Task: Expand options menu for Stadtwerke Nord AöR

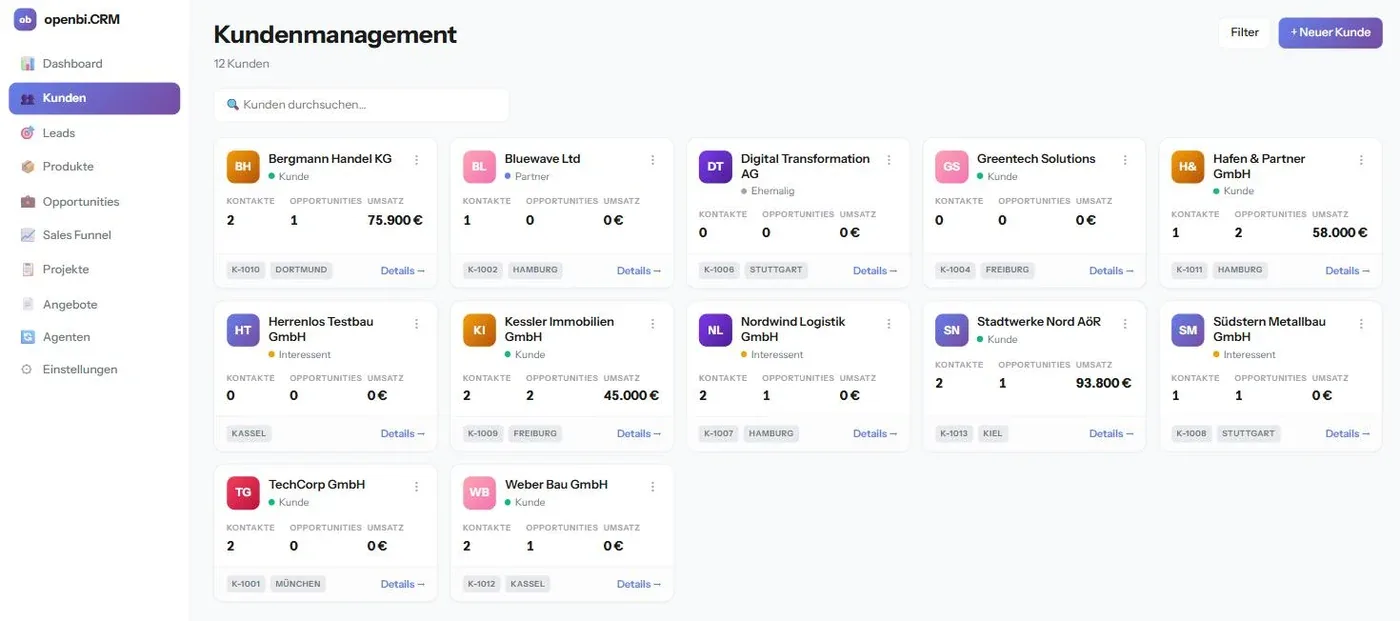Action: click(x=1125, y=324)
